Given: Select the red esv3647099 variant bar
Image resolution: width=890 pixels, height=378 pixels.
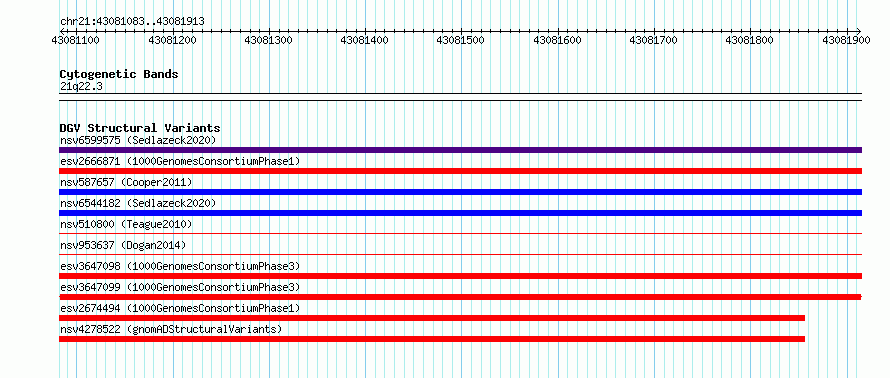Looking at the screenshot, I should 460,297.
